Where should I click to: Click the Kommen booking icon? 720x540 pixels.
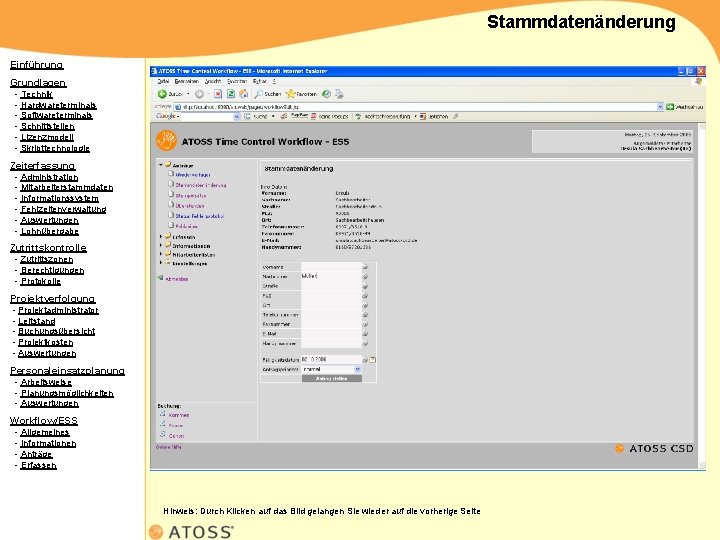[x=163, y=414]
